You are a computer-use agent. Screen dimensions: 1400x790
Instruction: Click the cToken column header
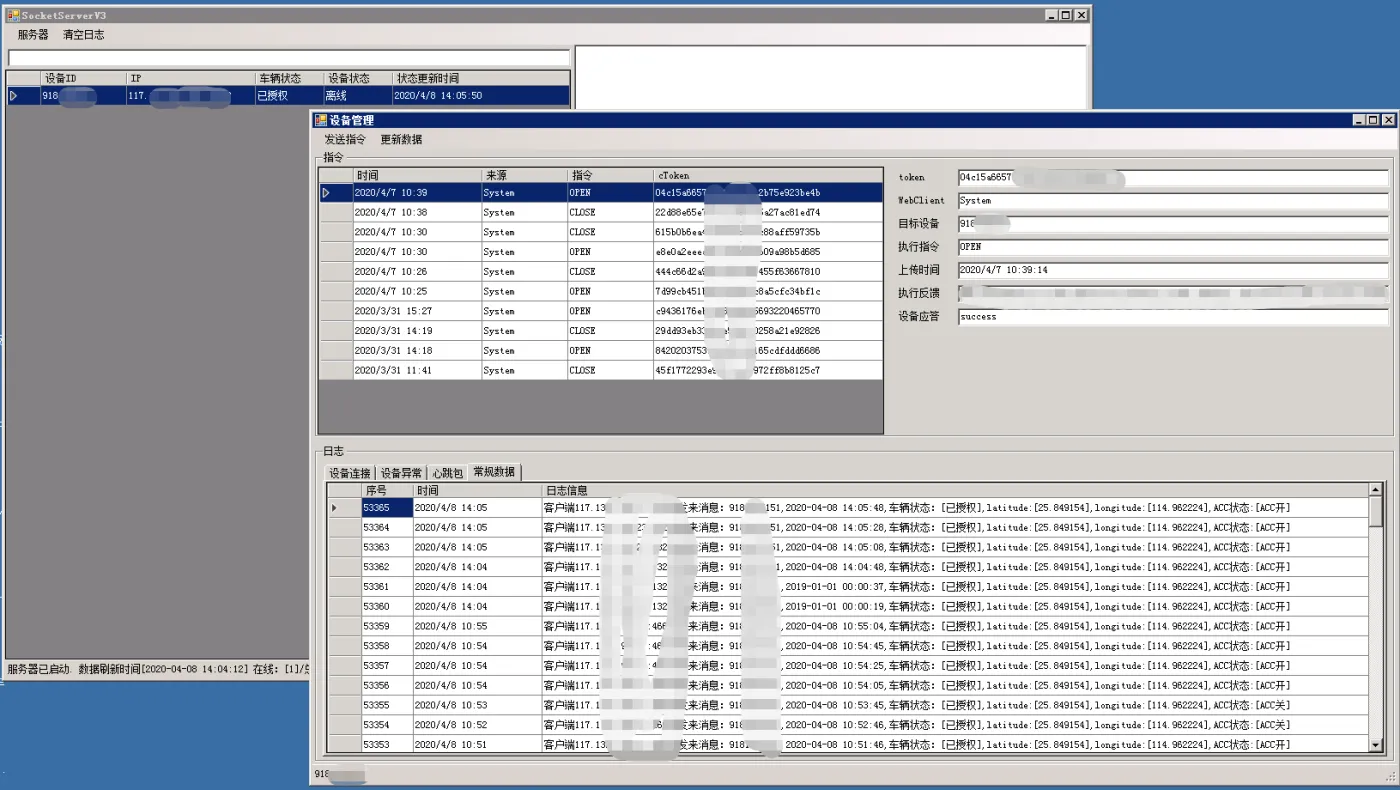tap(768, 175)
